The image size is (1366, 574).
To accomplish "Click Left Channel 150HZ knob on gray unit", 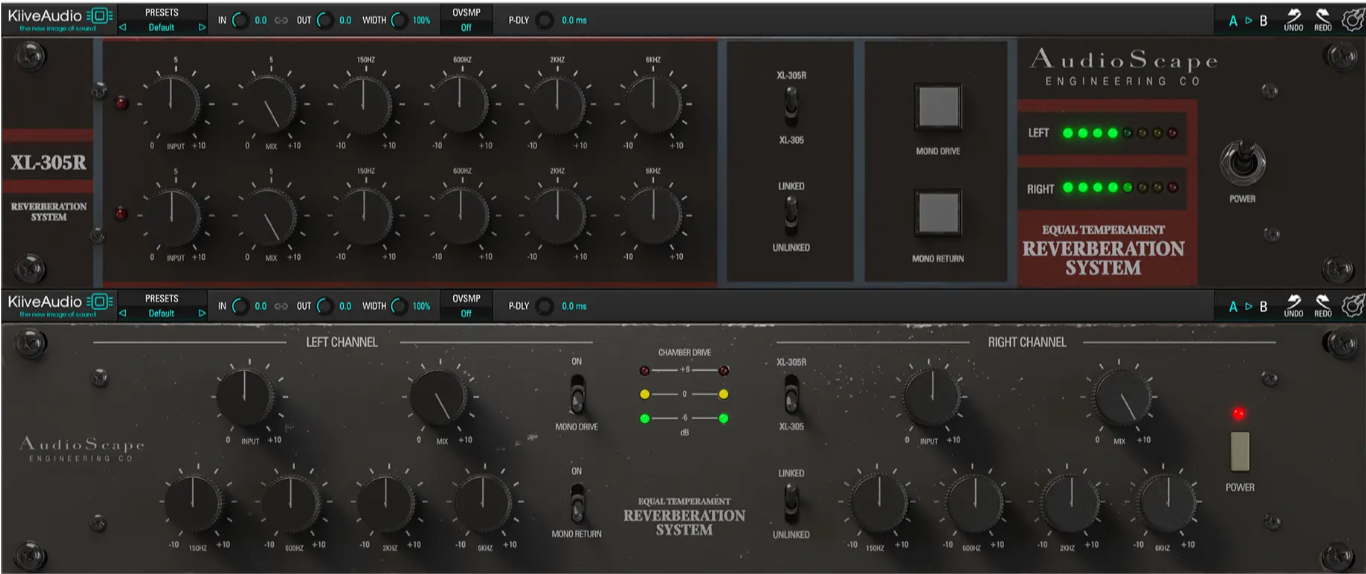I will [195, 503].
